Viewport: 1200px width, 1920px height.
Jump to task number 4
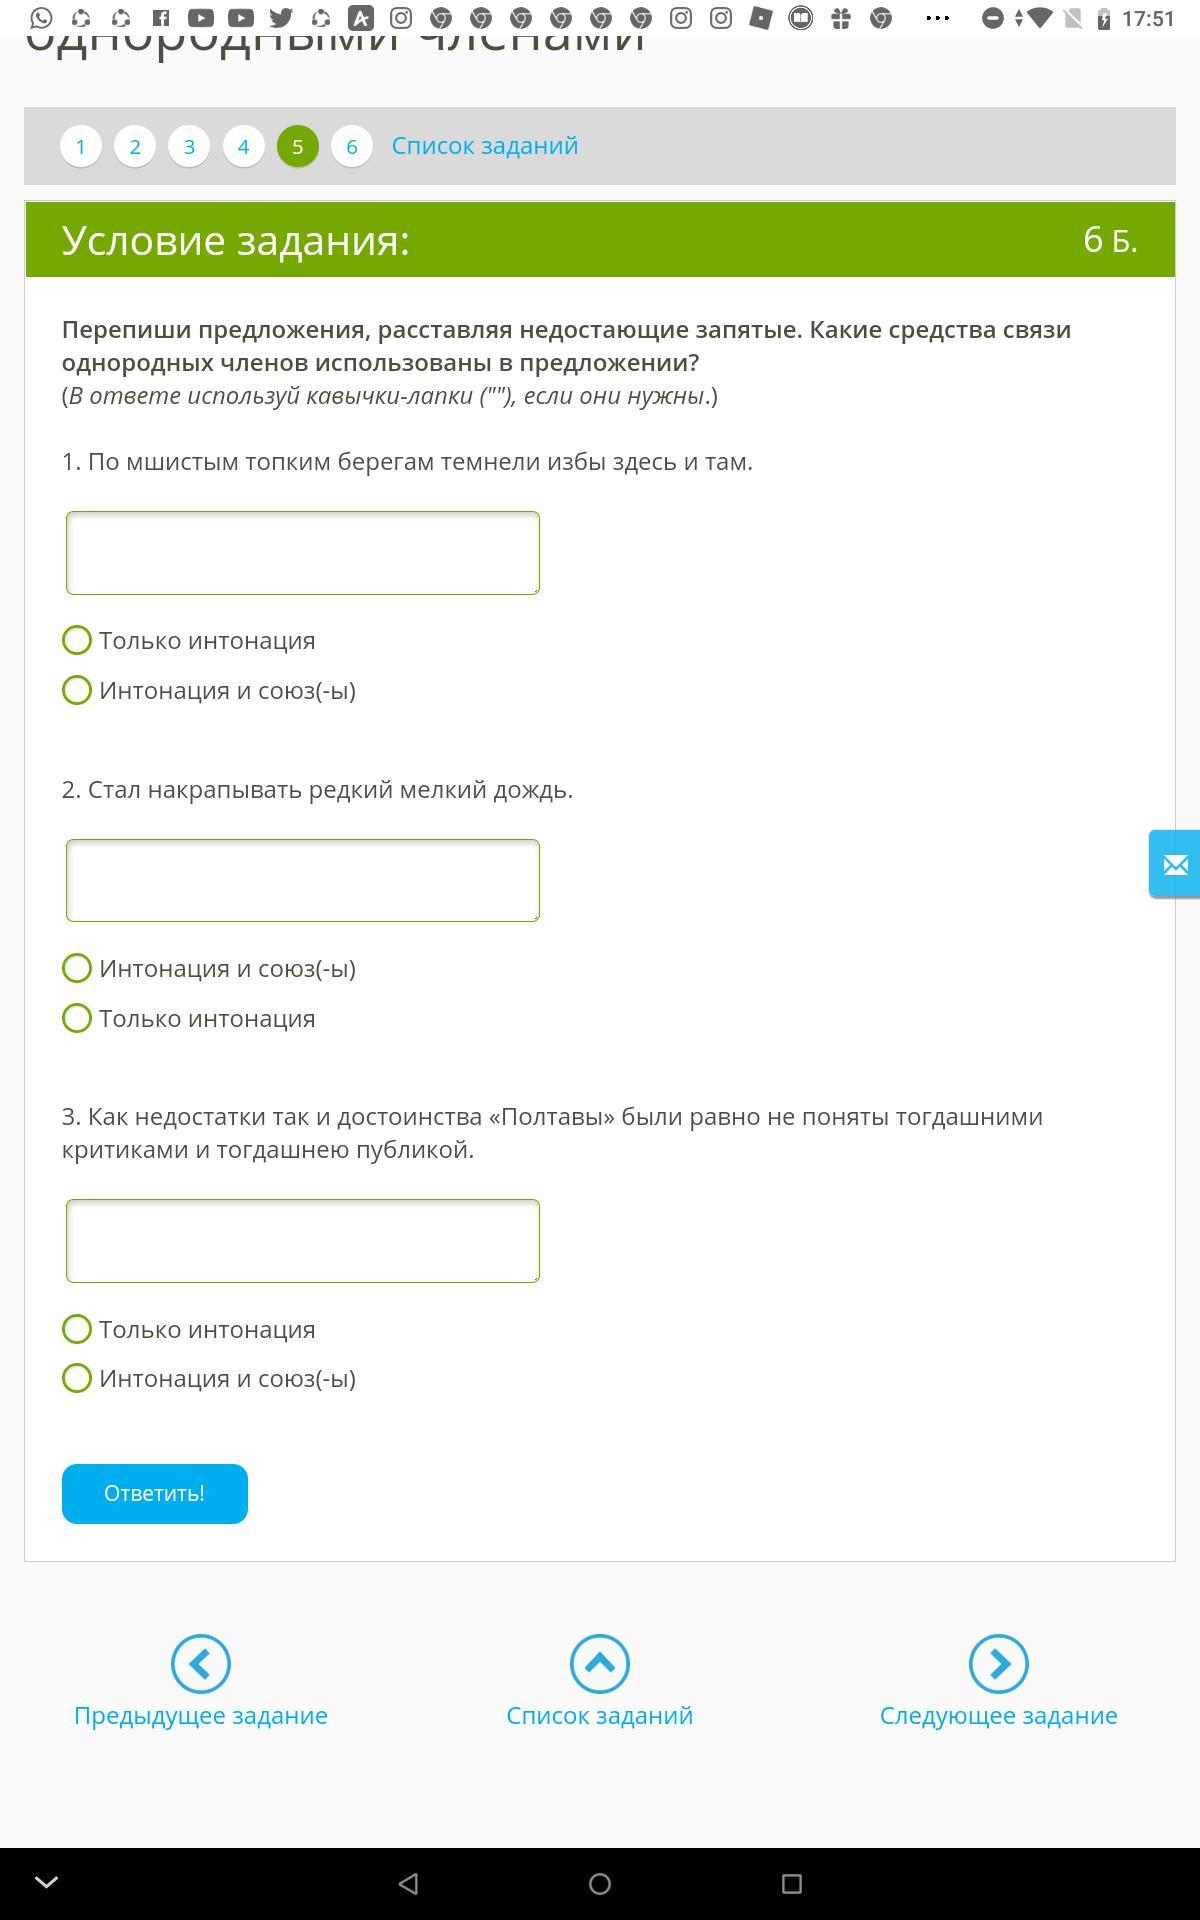point(243,146)
